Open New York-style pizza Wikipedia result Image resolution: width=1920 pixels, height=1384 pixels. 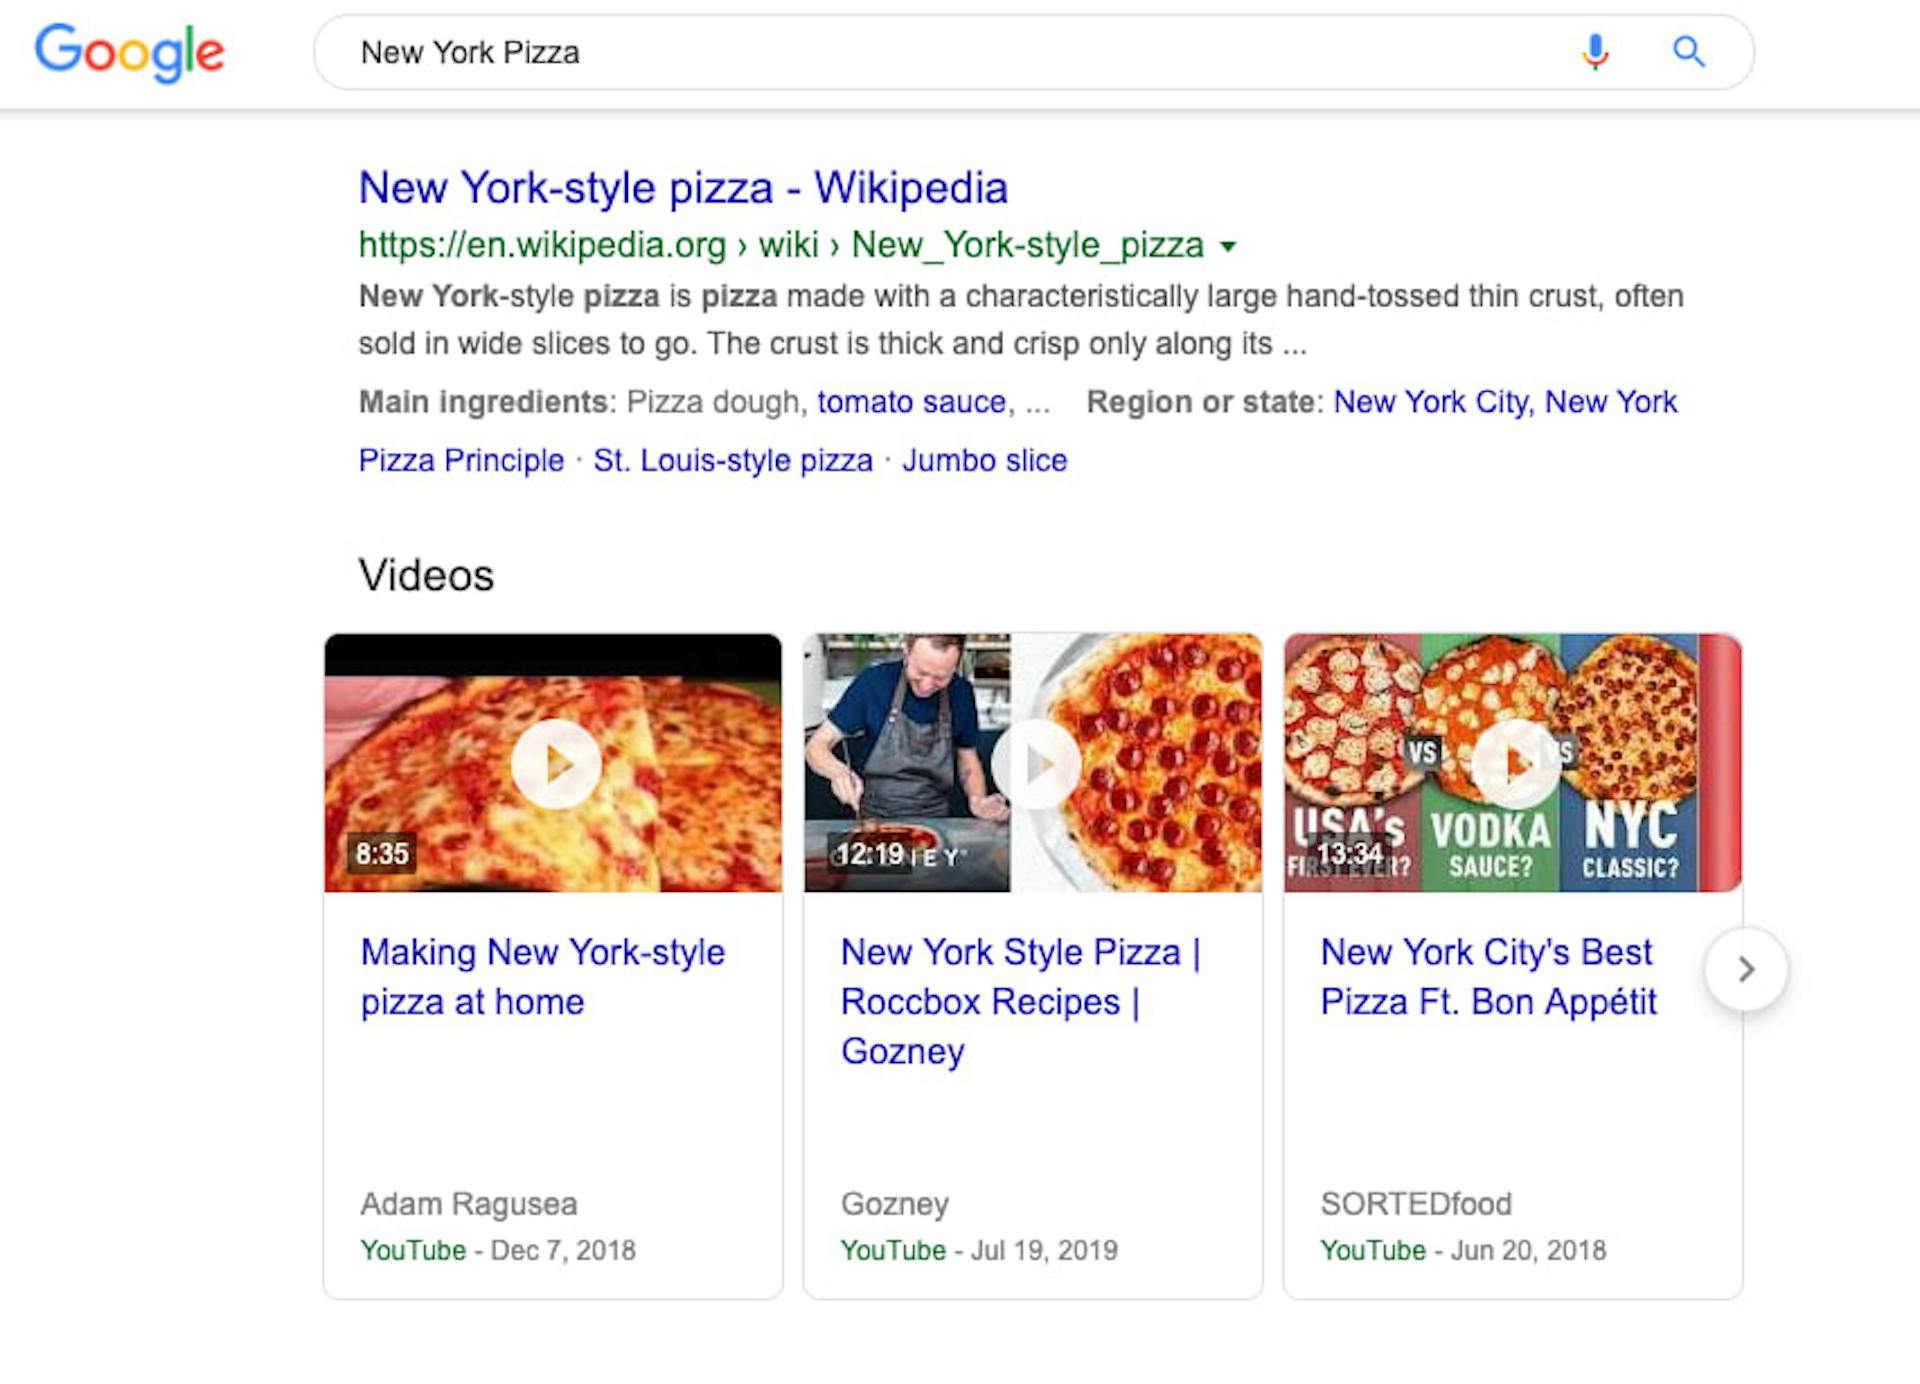pos(683,188)
